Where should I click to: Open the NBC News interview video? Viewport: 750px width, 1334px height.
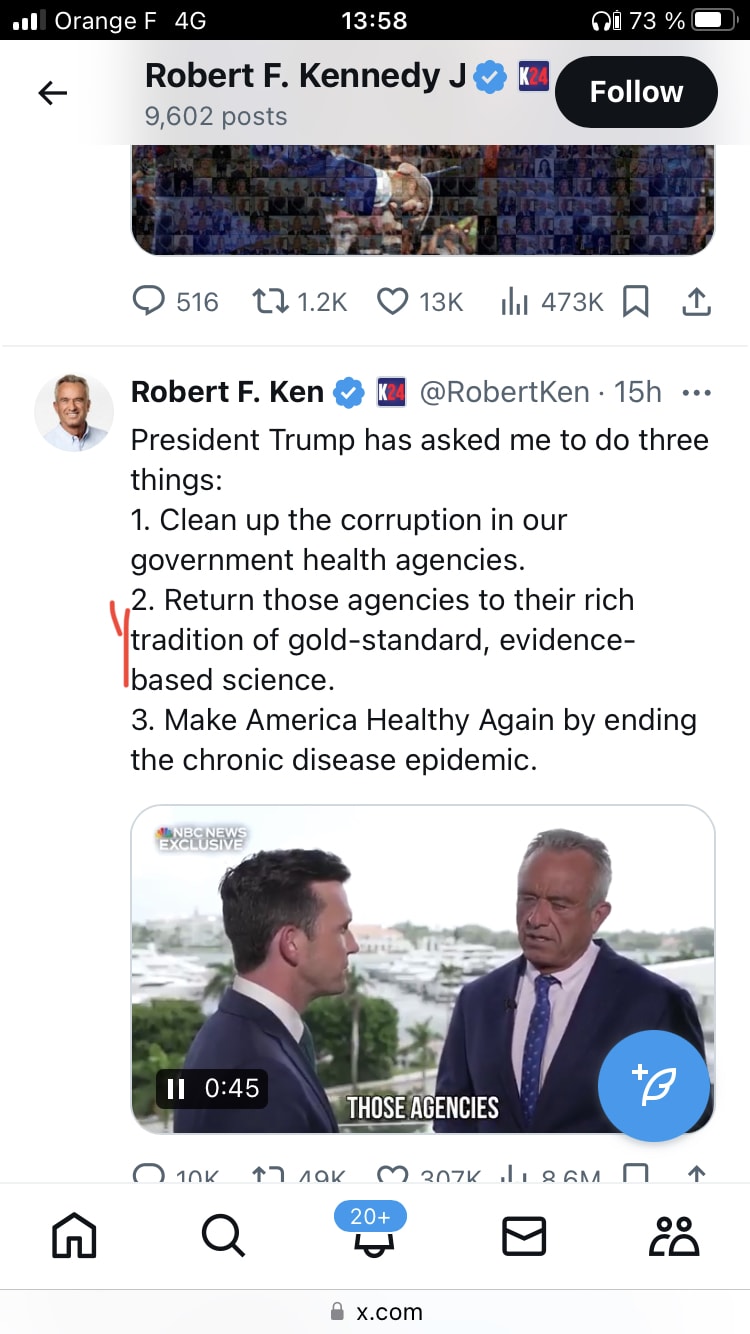(420, 960)
